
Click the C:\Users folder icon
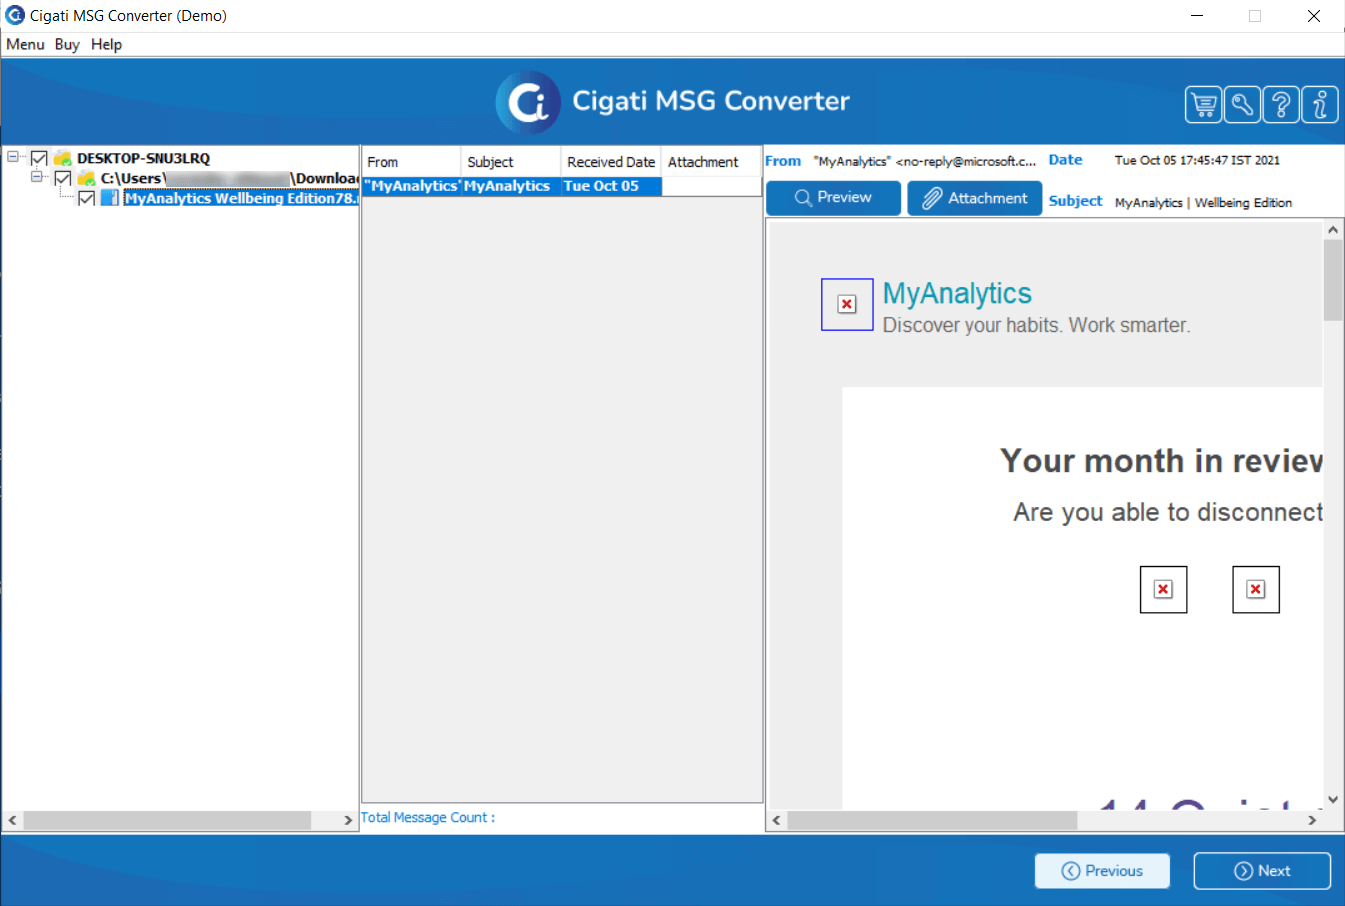(86, 178)
